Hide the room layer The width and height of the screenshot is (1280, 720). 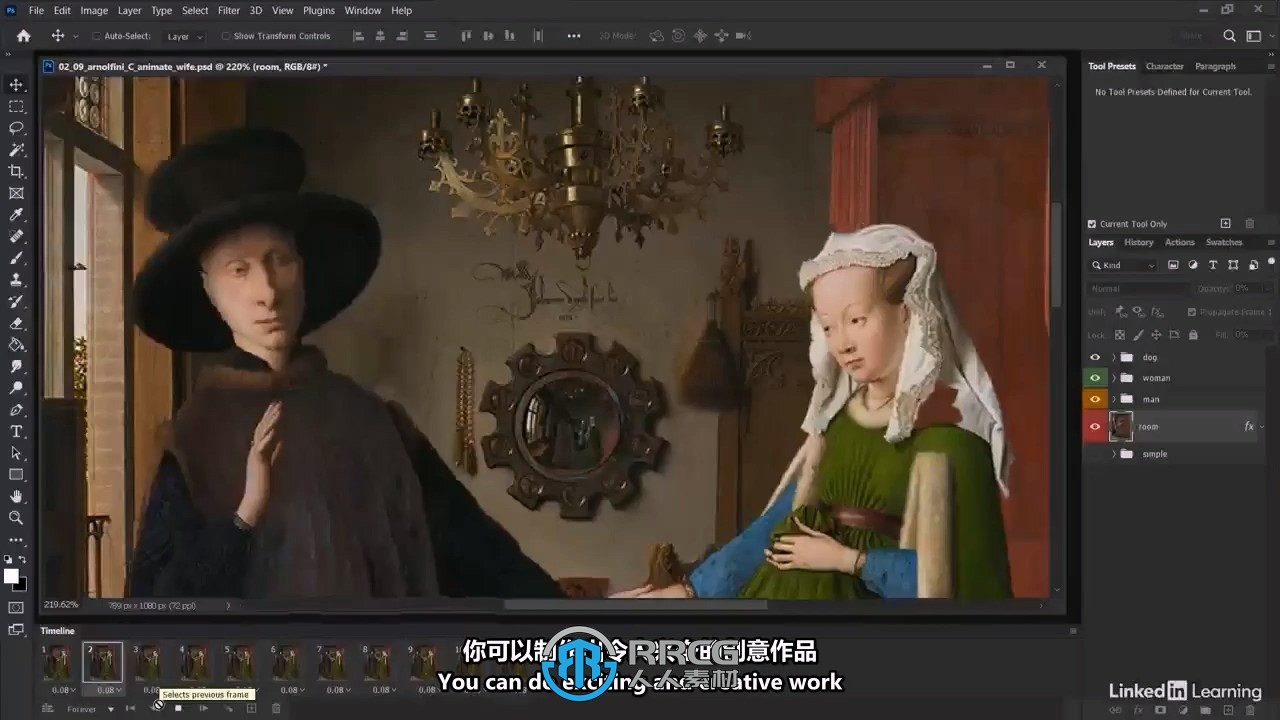click(1095, 427)
